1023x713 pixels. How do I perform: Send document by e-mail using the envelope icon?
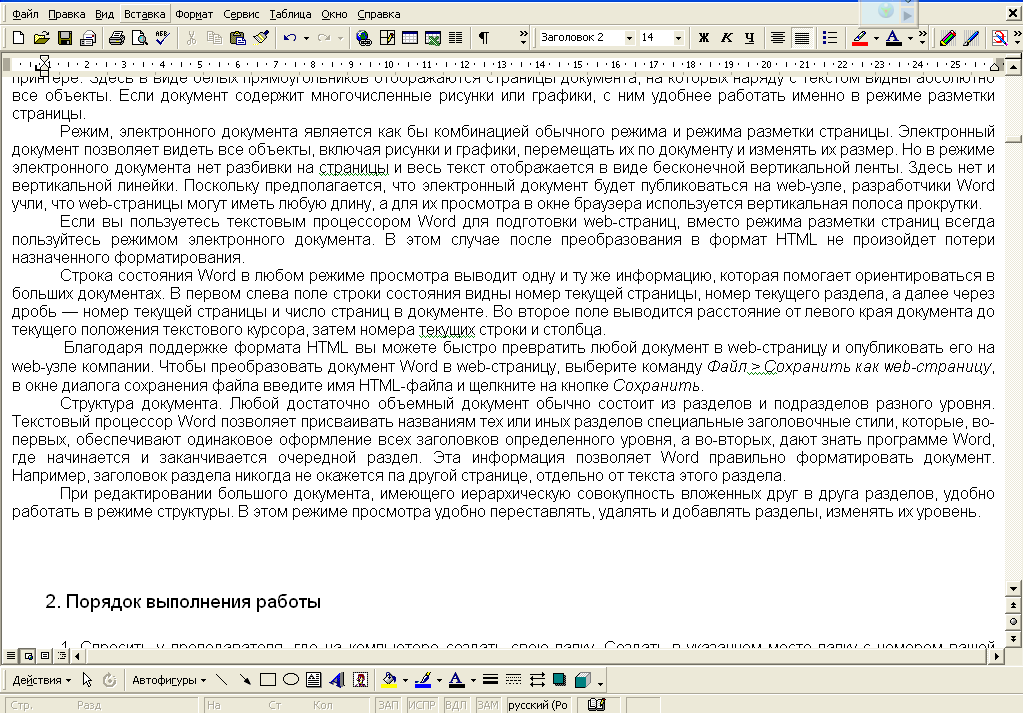click(x=87, y=38)
